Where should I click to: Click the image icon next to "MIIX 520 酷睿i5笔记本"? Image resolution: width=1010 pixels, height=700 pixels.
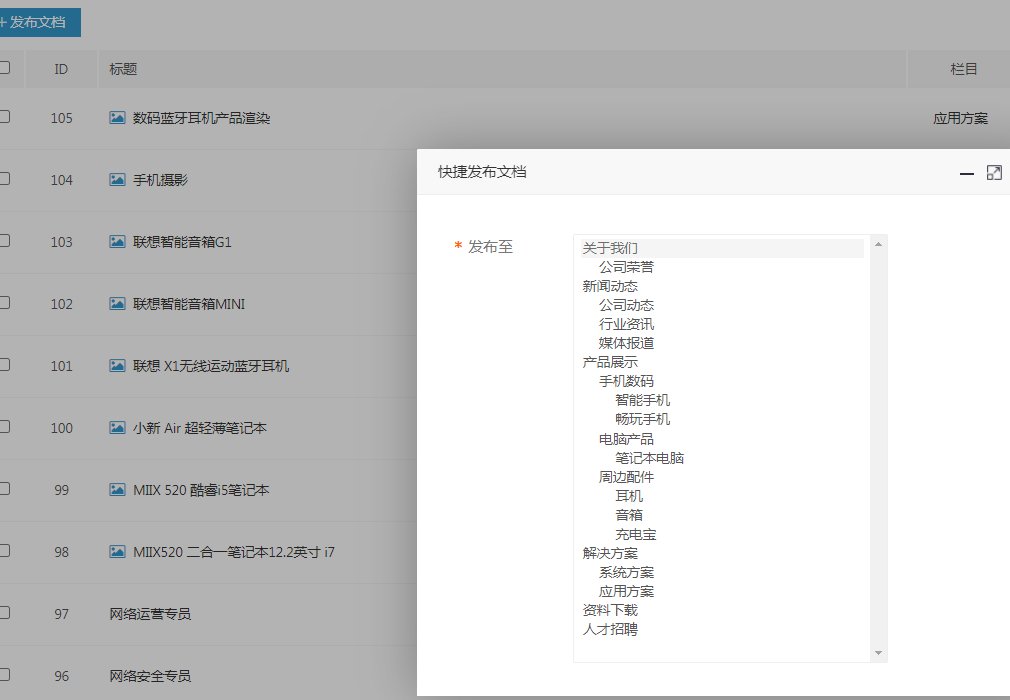point(116,489)
